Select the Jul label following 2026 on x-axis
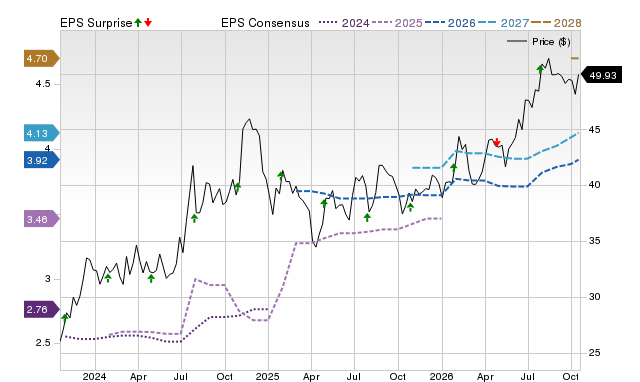The height and width of the screenshot is (382, 640). point(528,376)
